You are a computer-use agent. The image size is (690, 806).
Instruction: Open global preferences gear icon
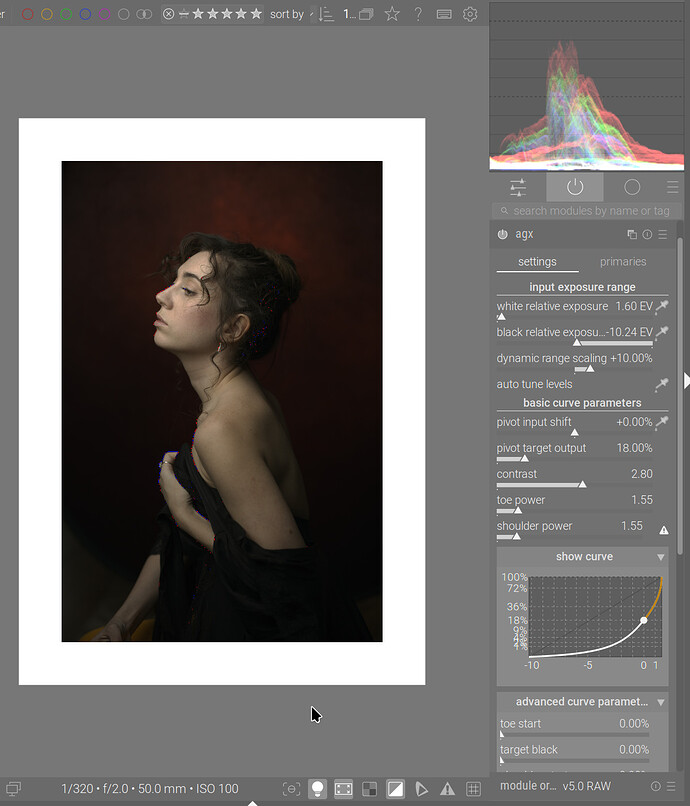coord(470,15)
